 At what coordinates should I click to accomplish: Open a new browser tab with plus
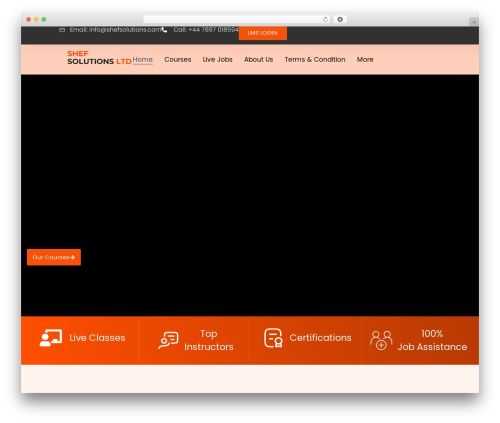point(474,22)
